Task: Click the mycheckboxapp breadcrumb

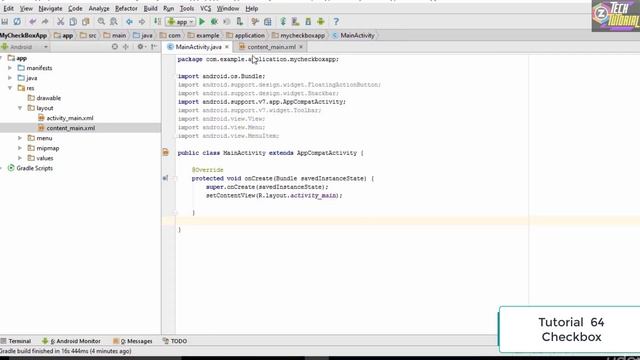Action: click(298, 36)
